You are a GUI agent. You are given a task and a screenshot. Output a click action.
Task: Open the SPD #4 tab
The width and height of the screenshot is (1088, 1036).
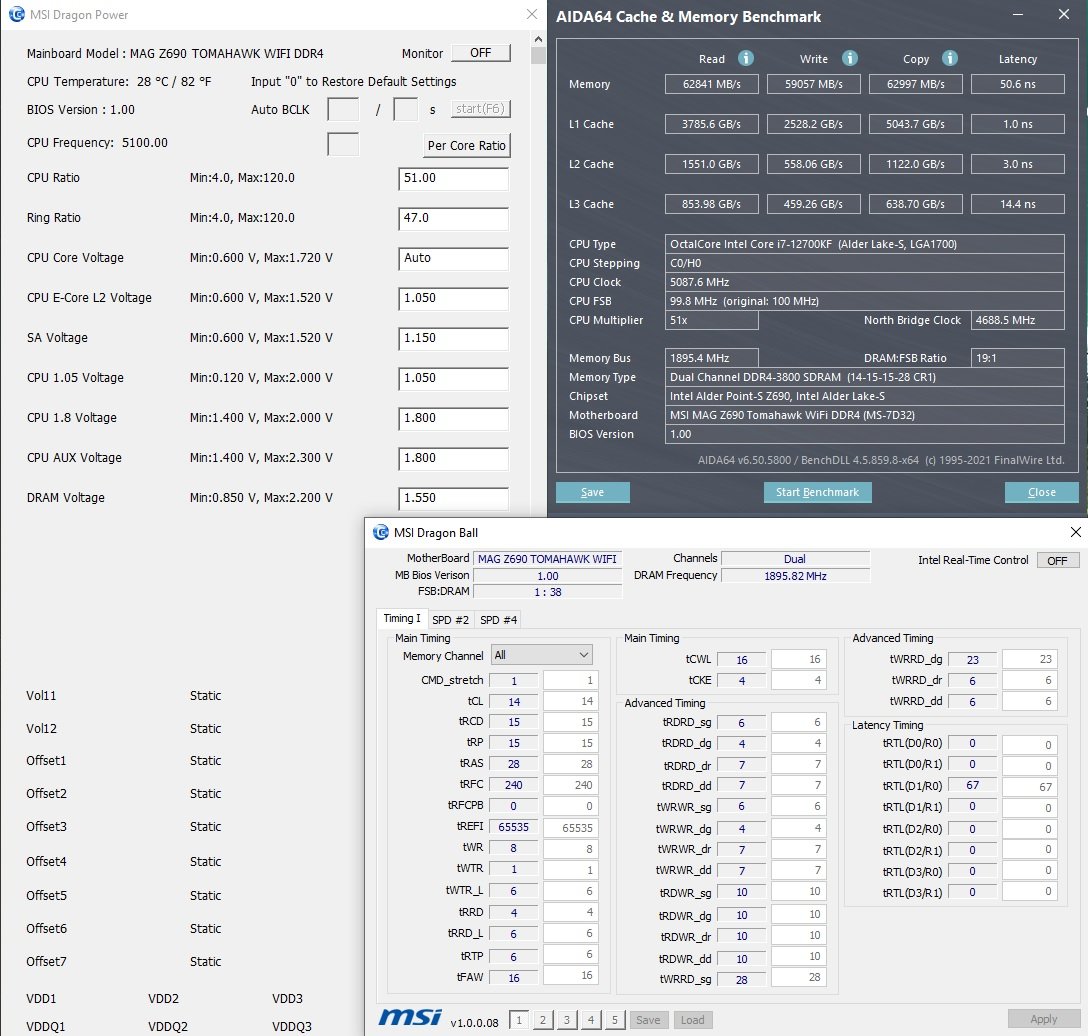(498, 620)
